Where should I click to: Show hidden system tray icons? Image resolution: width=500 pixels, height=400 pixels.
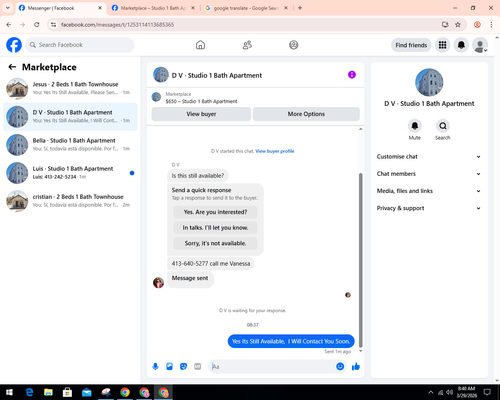pos(430,392)
